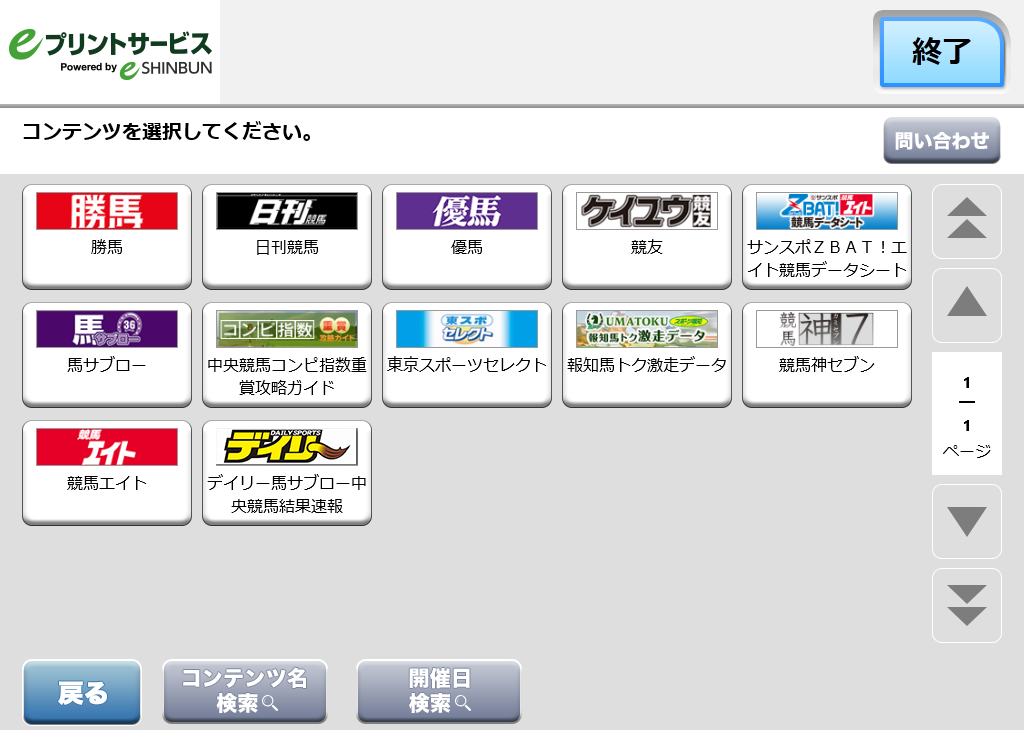Jump to first page double-up arrow
Viewport: 1024px width, 730px height.
[x=967, y=221]
